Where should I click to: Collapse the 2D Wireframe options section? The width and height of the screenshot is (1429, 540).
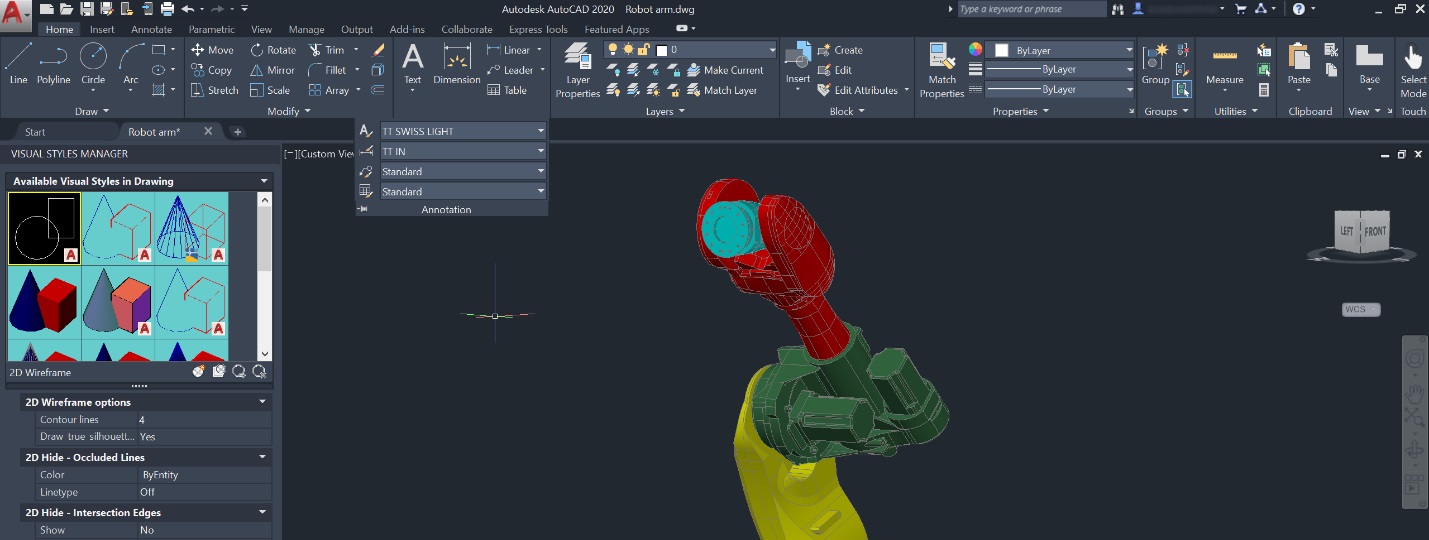(263, 402)
